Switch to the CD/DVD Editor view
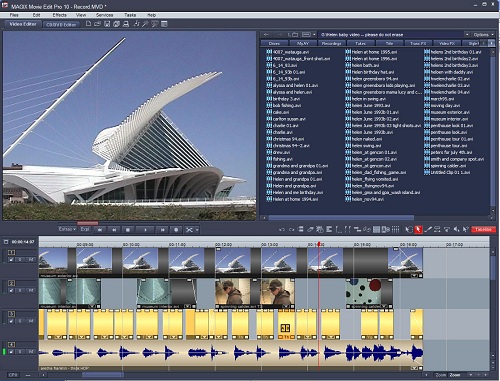The height and width of the screenshot is (381, 500). pos(61,24)
